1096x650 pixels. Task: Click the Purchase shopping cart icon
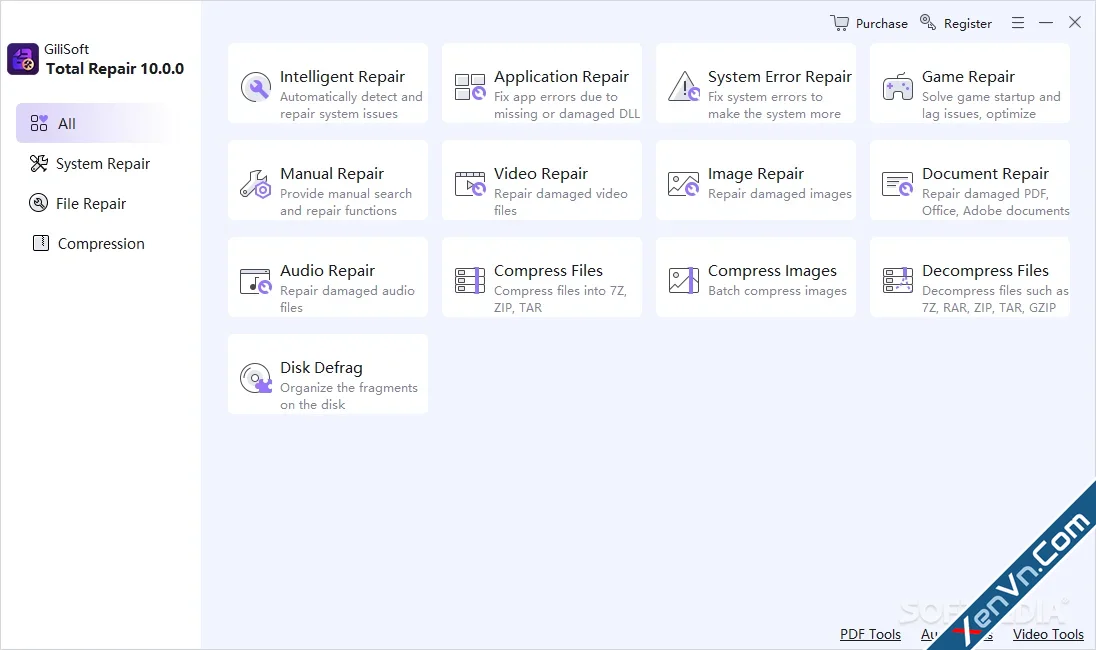tap(839, 22)
